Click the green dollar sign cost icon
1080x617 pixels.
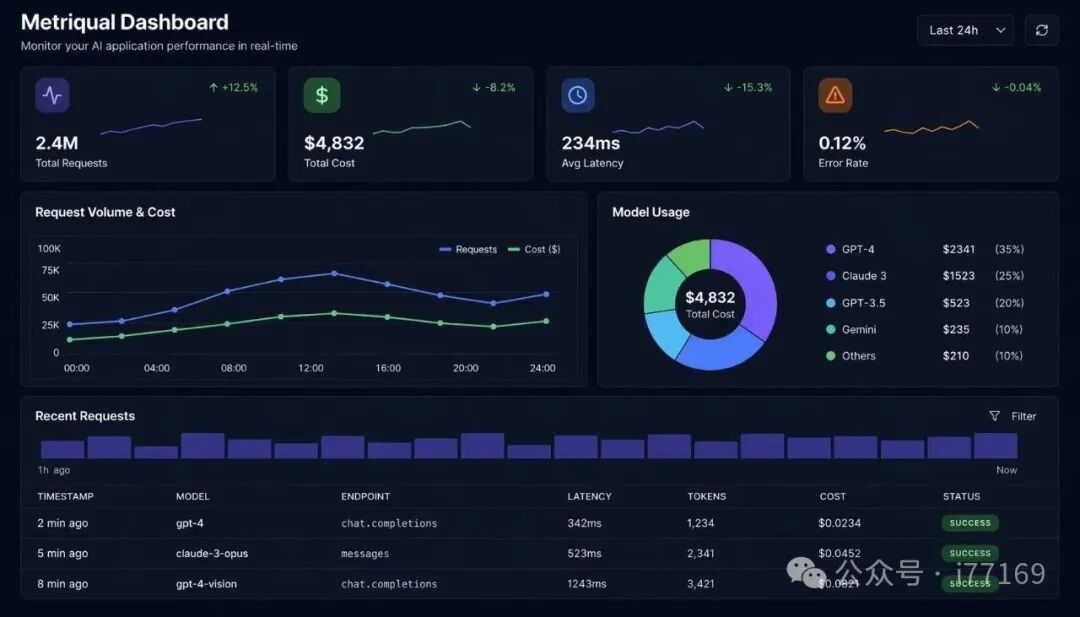click(322, 96)
